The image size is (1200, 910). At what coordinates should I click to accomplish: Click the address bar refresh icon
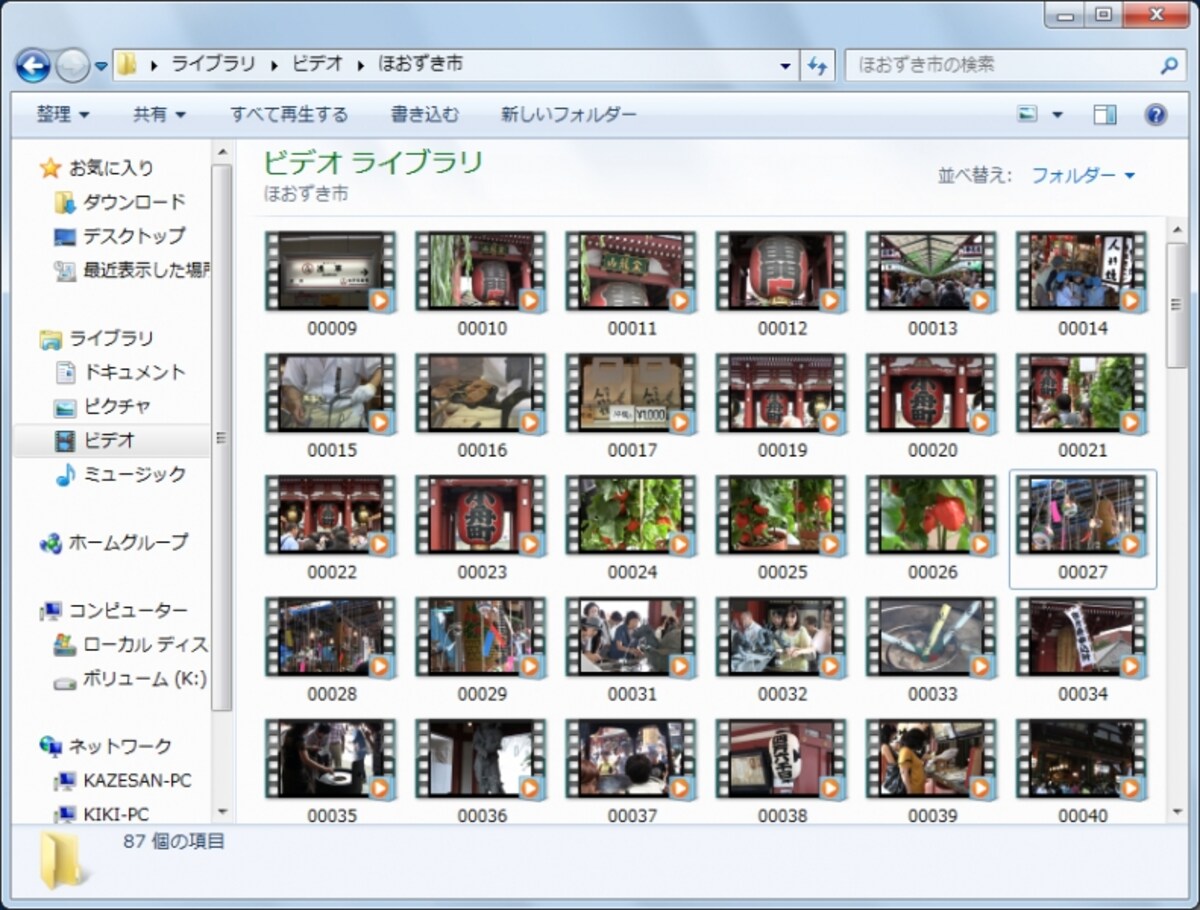click(x=817, y=66)
